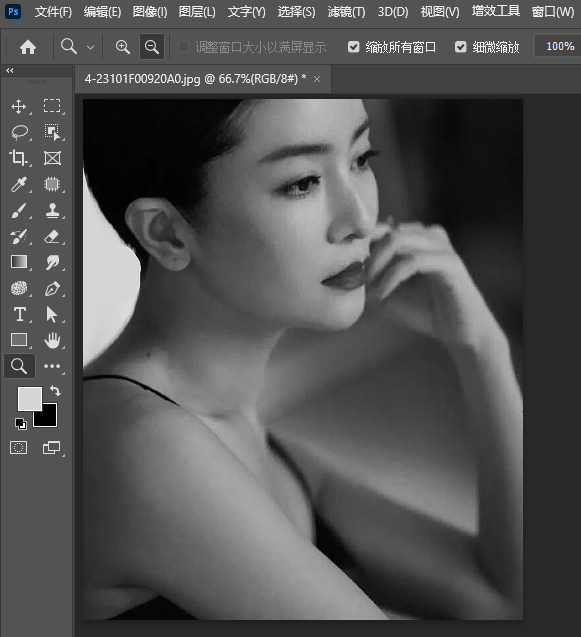Click the Photoshop Ps logo
This screenshot has width=581, height=637.
(13, 11)
